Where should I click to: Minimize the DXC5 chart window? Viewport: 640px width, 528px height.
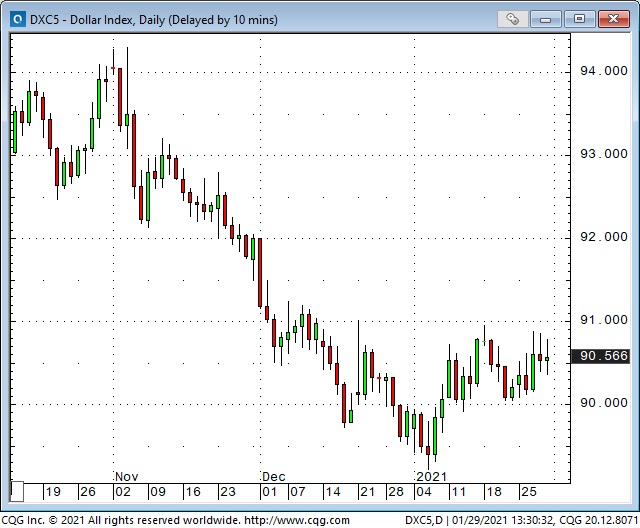[546, 19]
